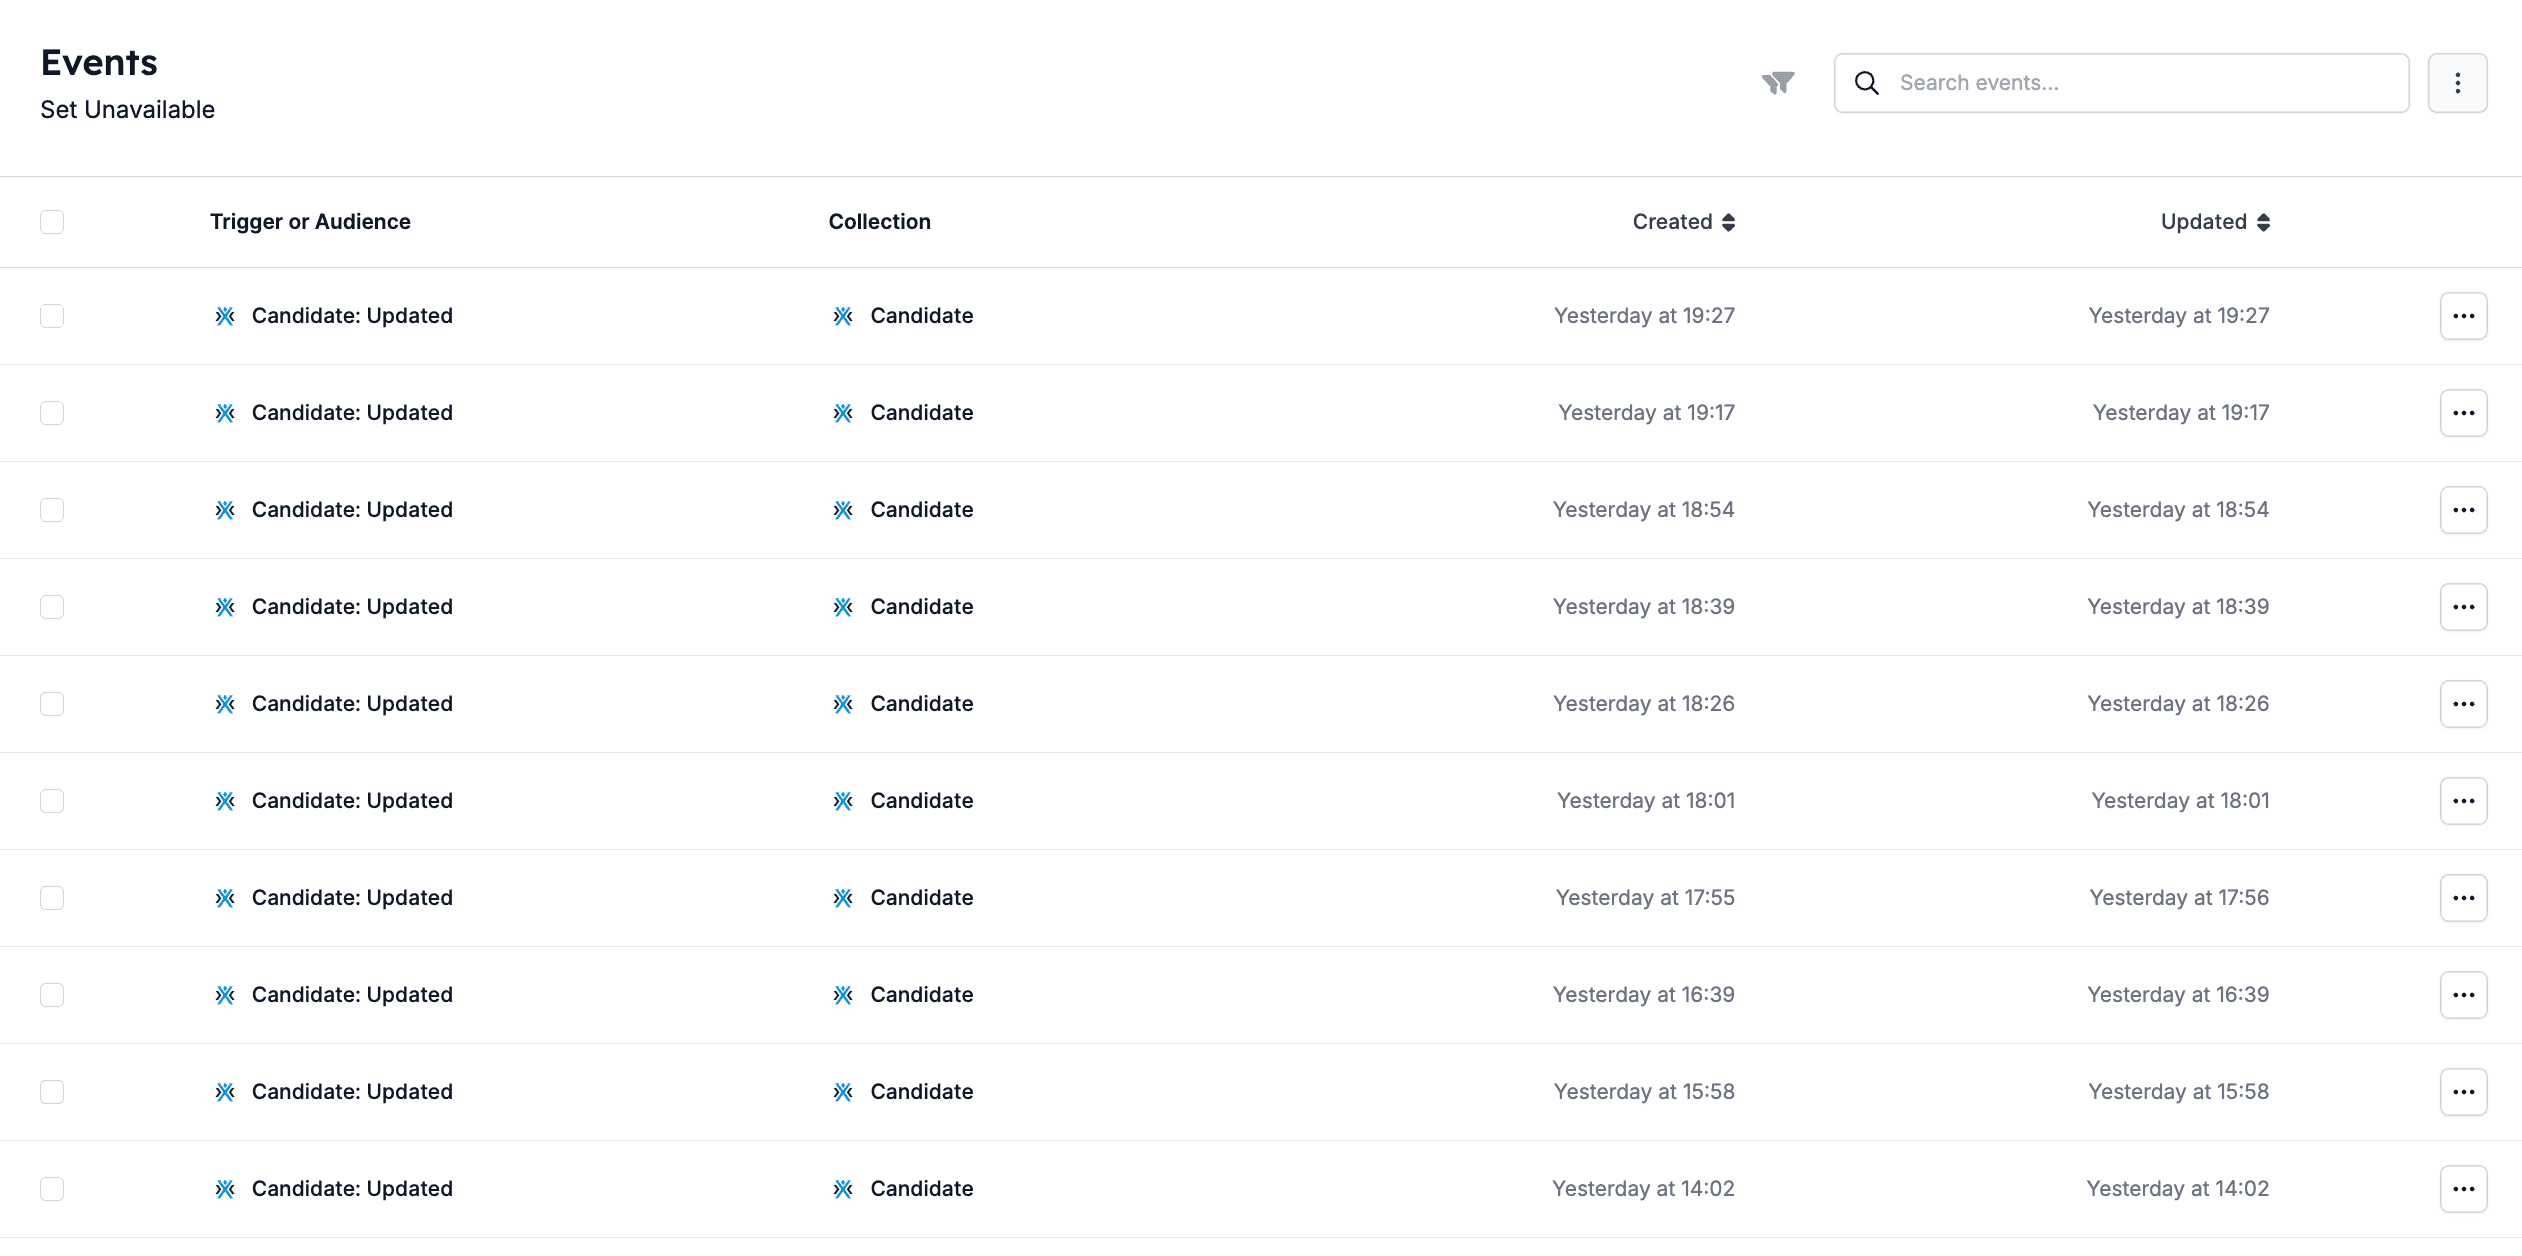This screenshot has width=2522, height=1256.
Task: Open more actions for the 19:27 event
Action: coord(2463,316)
